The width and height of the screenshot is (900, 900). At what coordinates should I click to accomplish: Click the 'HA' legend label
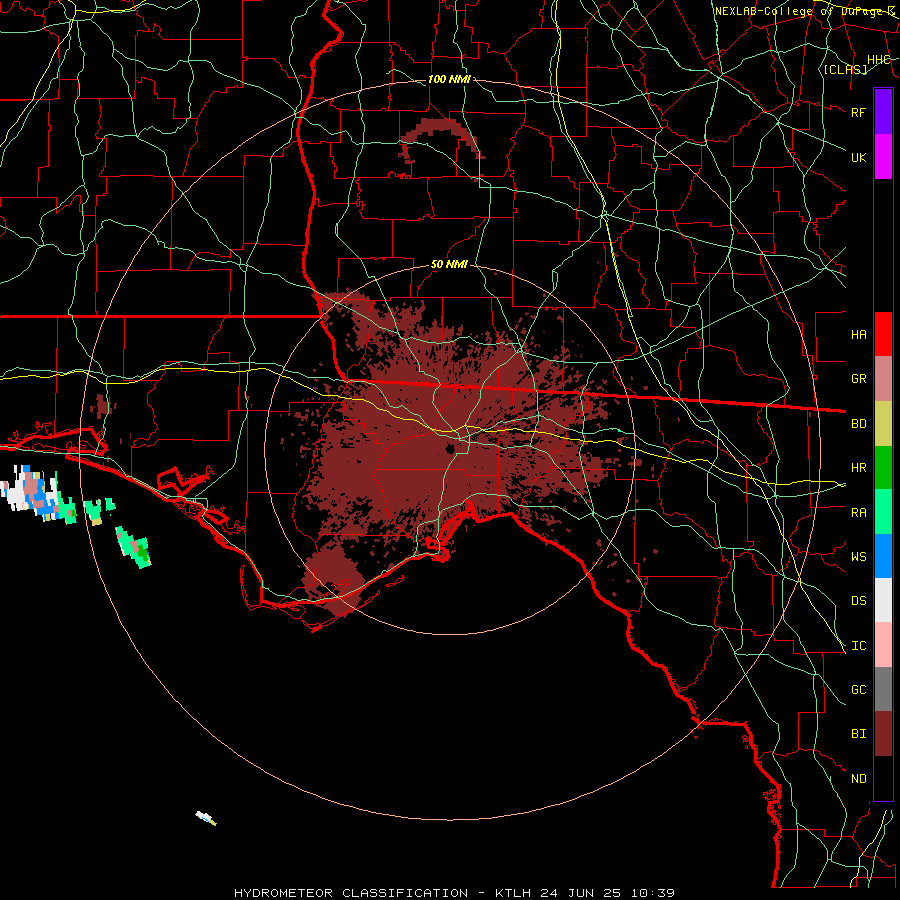[x=858, y=334]
